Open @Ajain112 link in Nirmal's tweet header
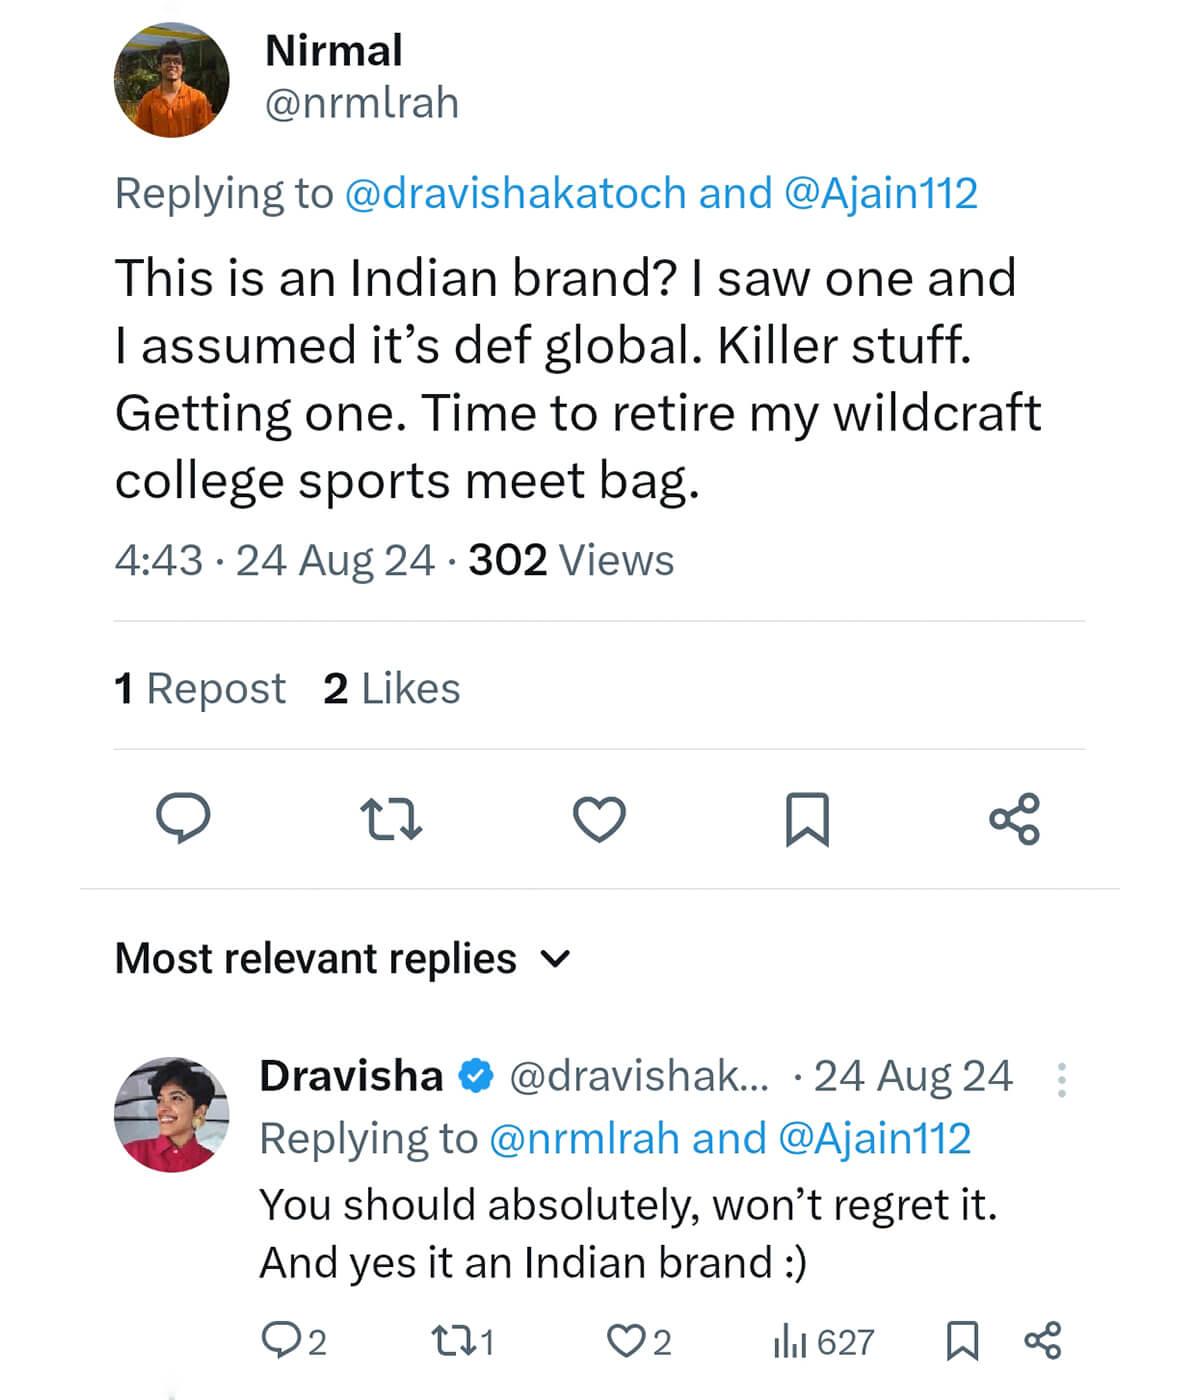1200x1400 pixels. click(881, 193)
